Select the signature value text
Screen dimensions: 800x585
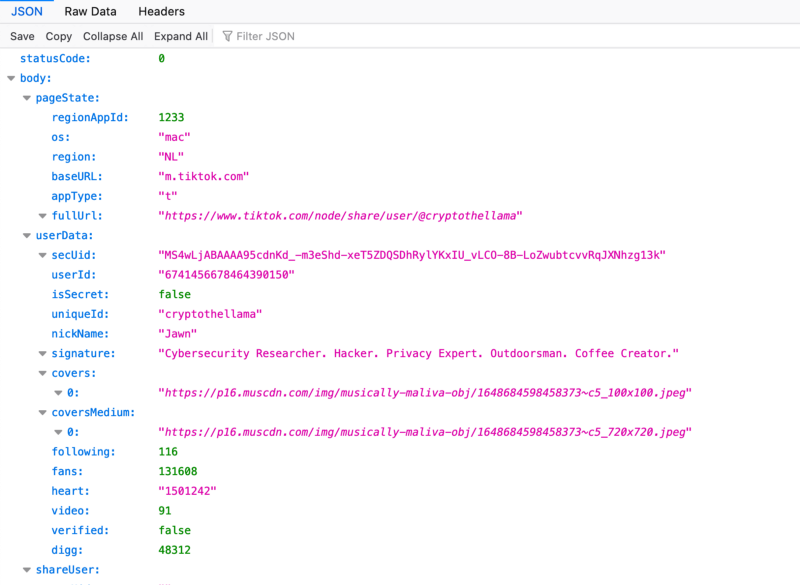click(418, 353)
